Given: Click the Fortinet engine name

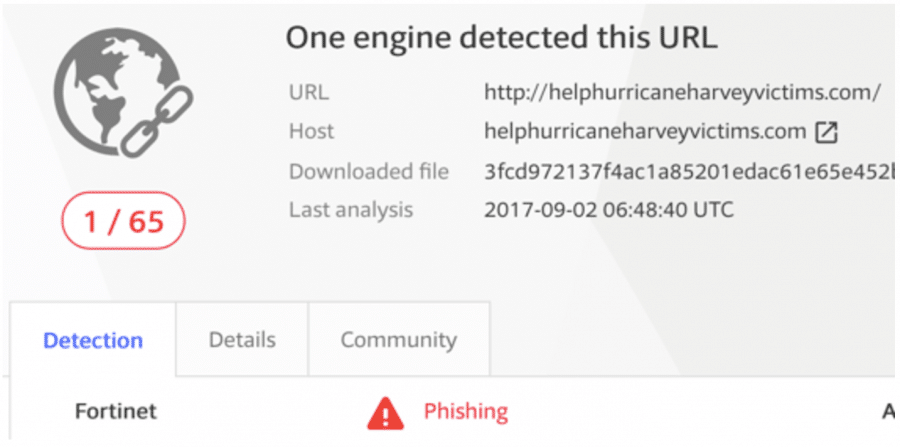Looking at the screenshot, I should tap(116, 411).
